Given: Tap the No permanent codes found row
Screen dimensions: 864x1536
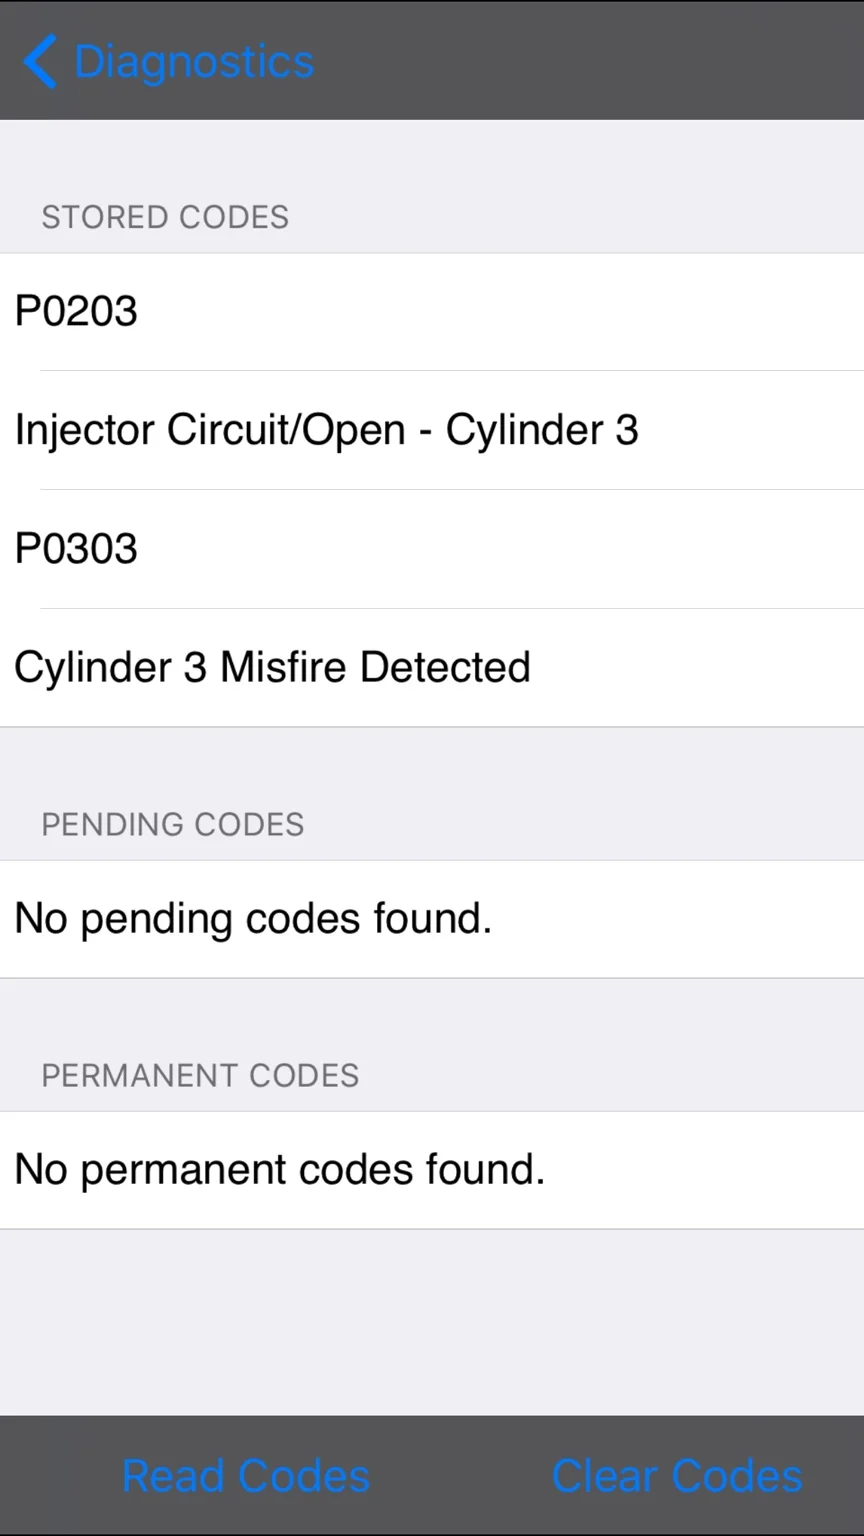Looking at the screenshot, I should point(432,1170).
